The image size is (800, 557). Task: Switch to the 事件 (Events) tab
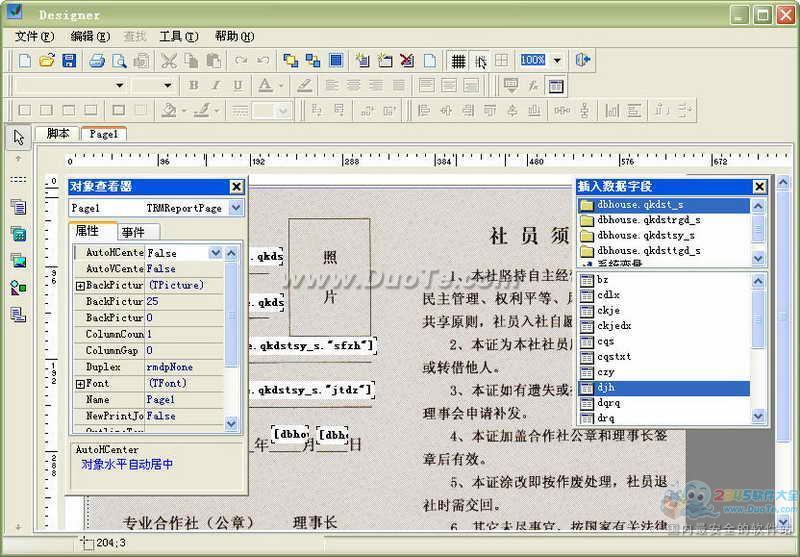pos(133,232)
